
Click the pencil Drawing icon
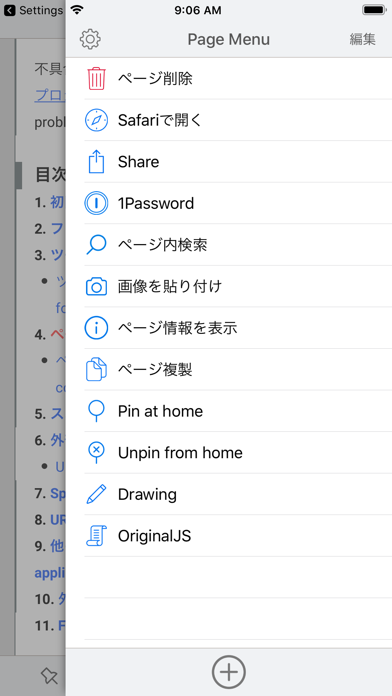point(96,494)
